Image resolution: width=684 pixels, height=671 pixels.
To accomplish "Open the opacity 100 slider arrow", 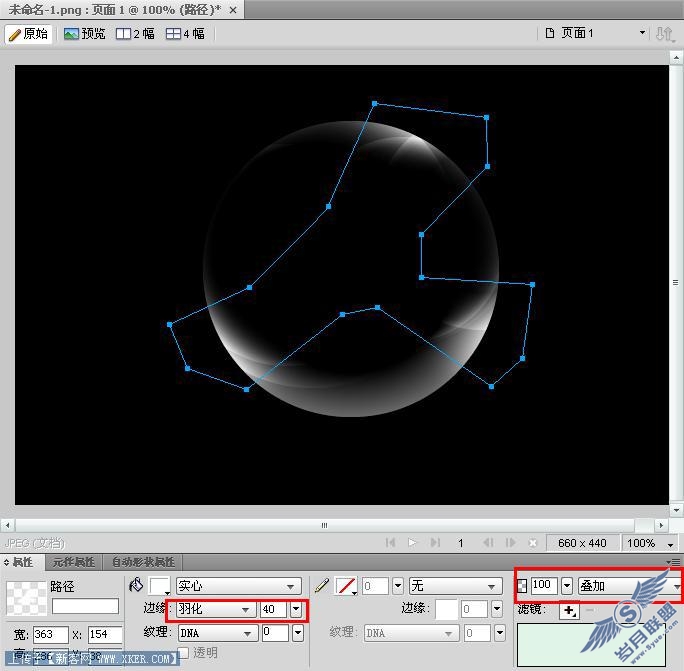I will click(567, 586).
